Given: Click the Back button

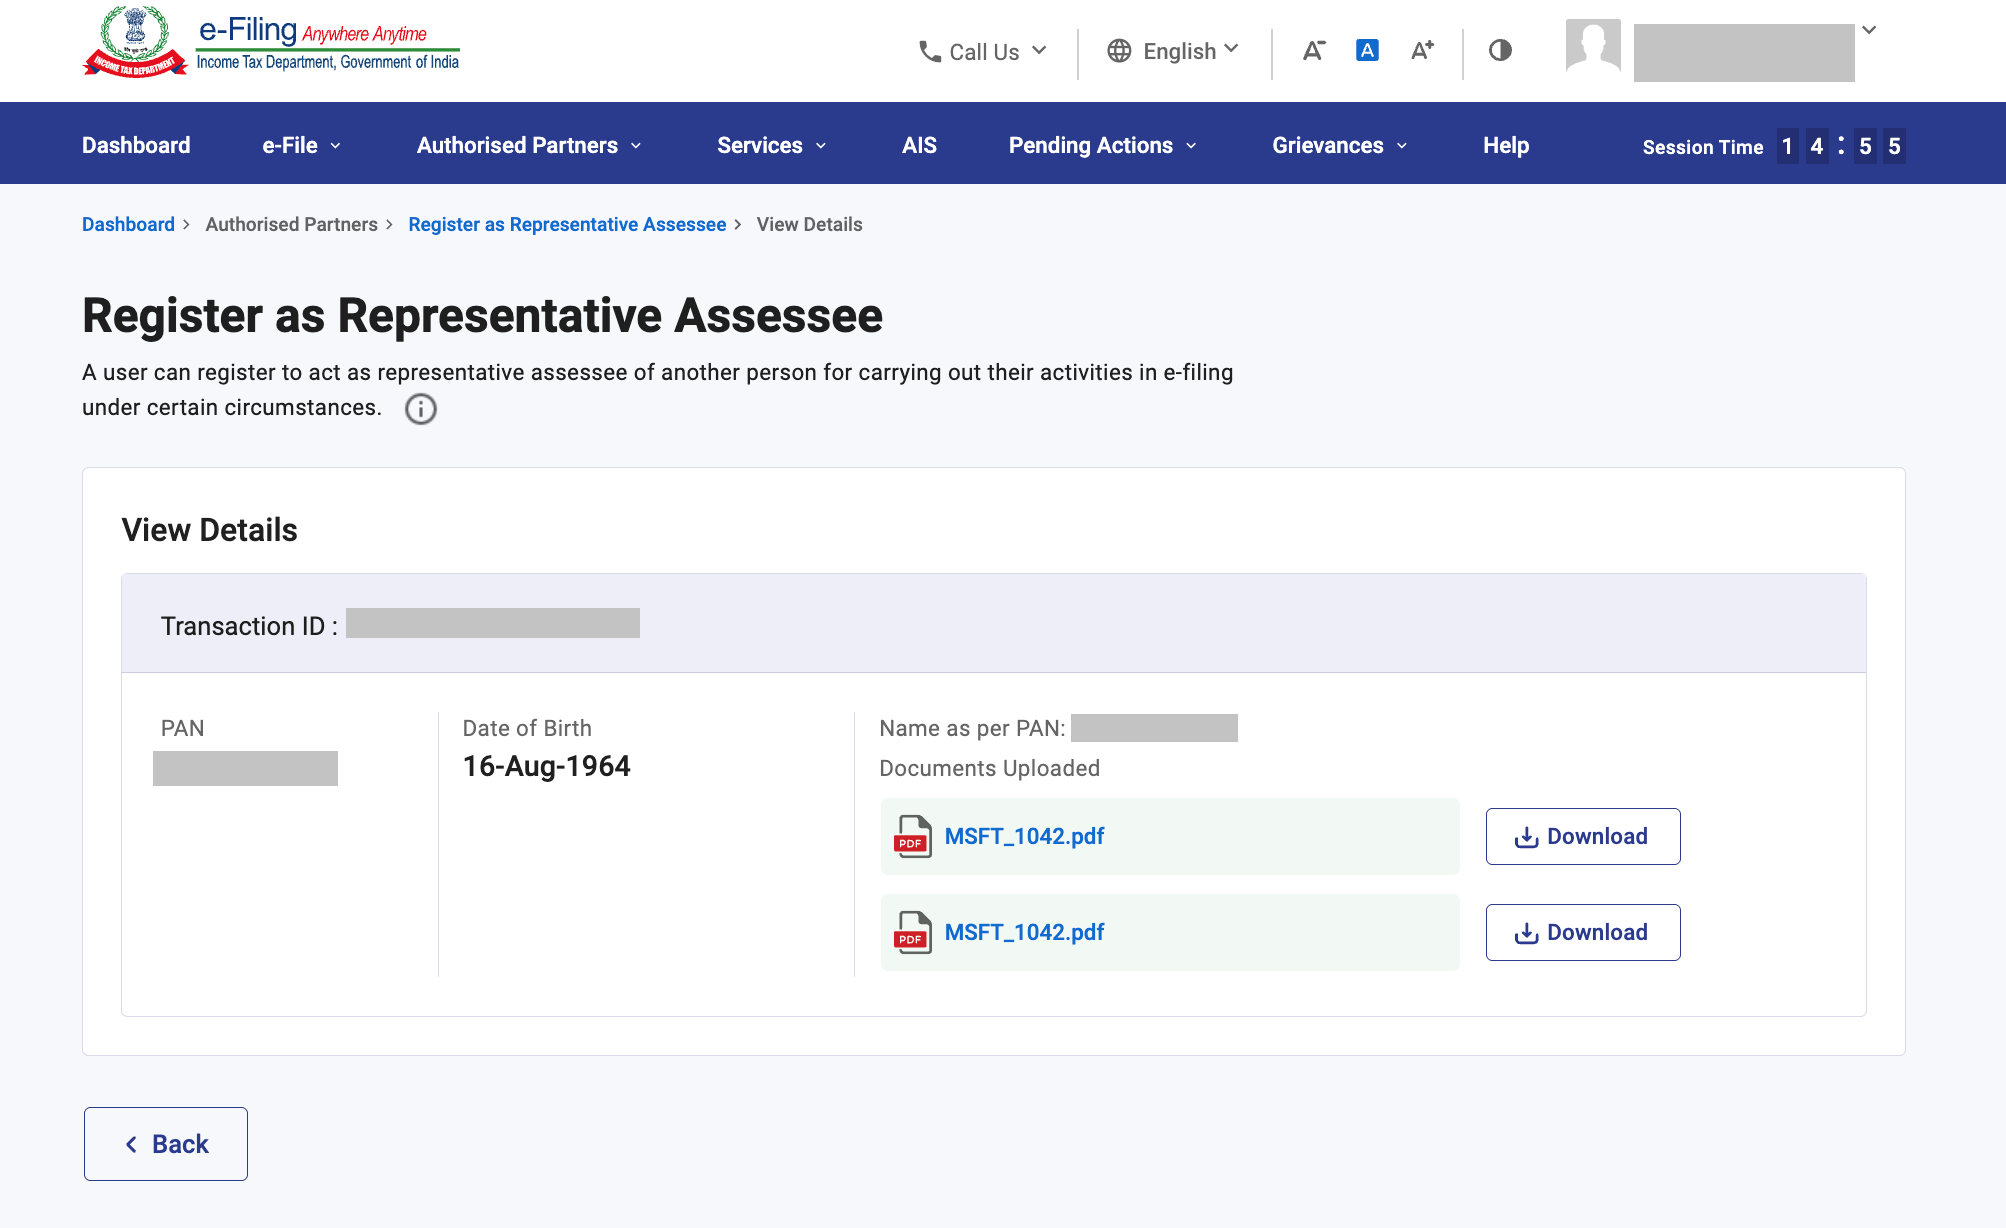Looking at the screenshot, I should tap(166, 1144).
